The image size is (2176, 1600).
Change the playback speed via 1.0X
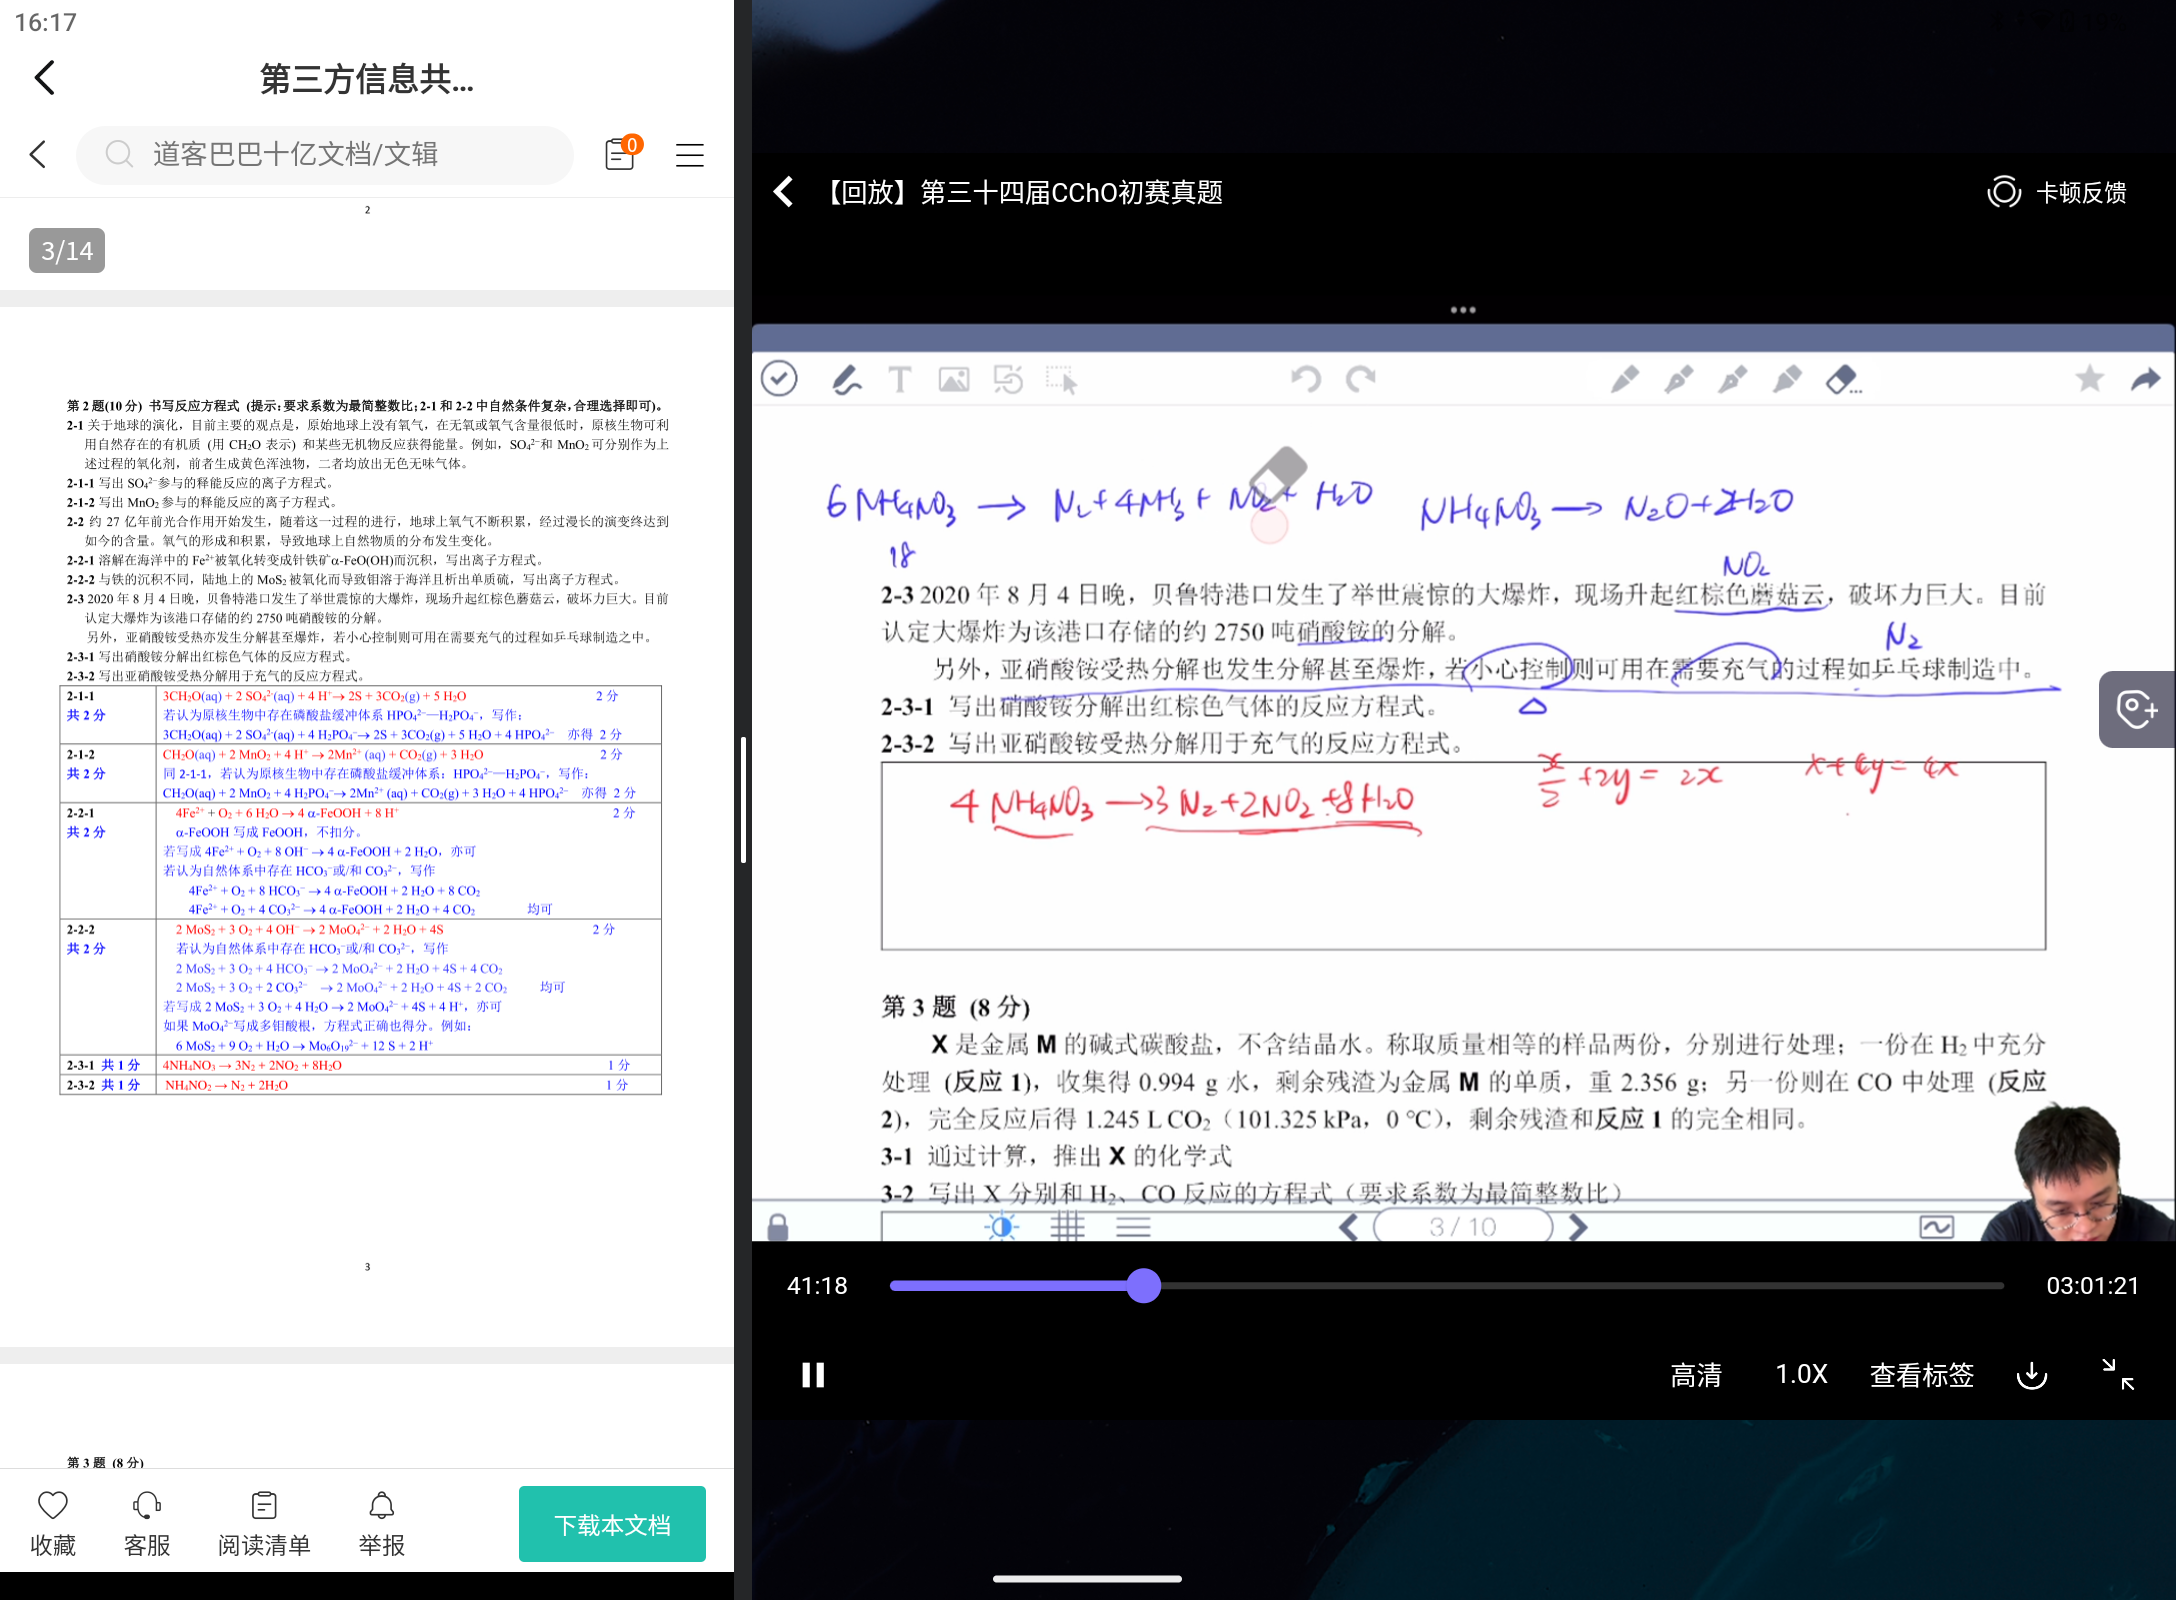[1801, 1375]
